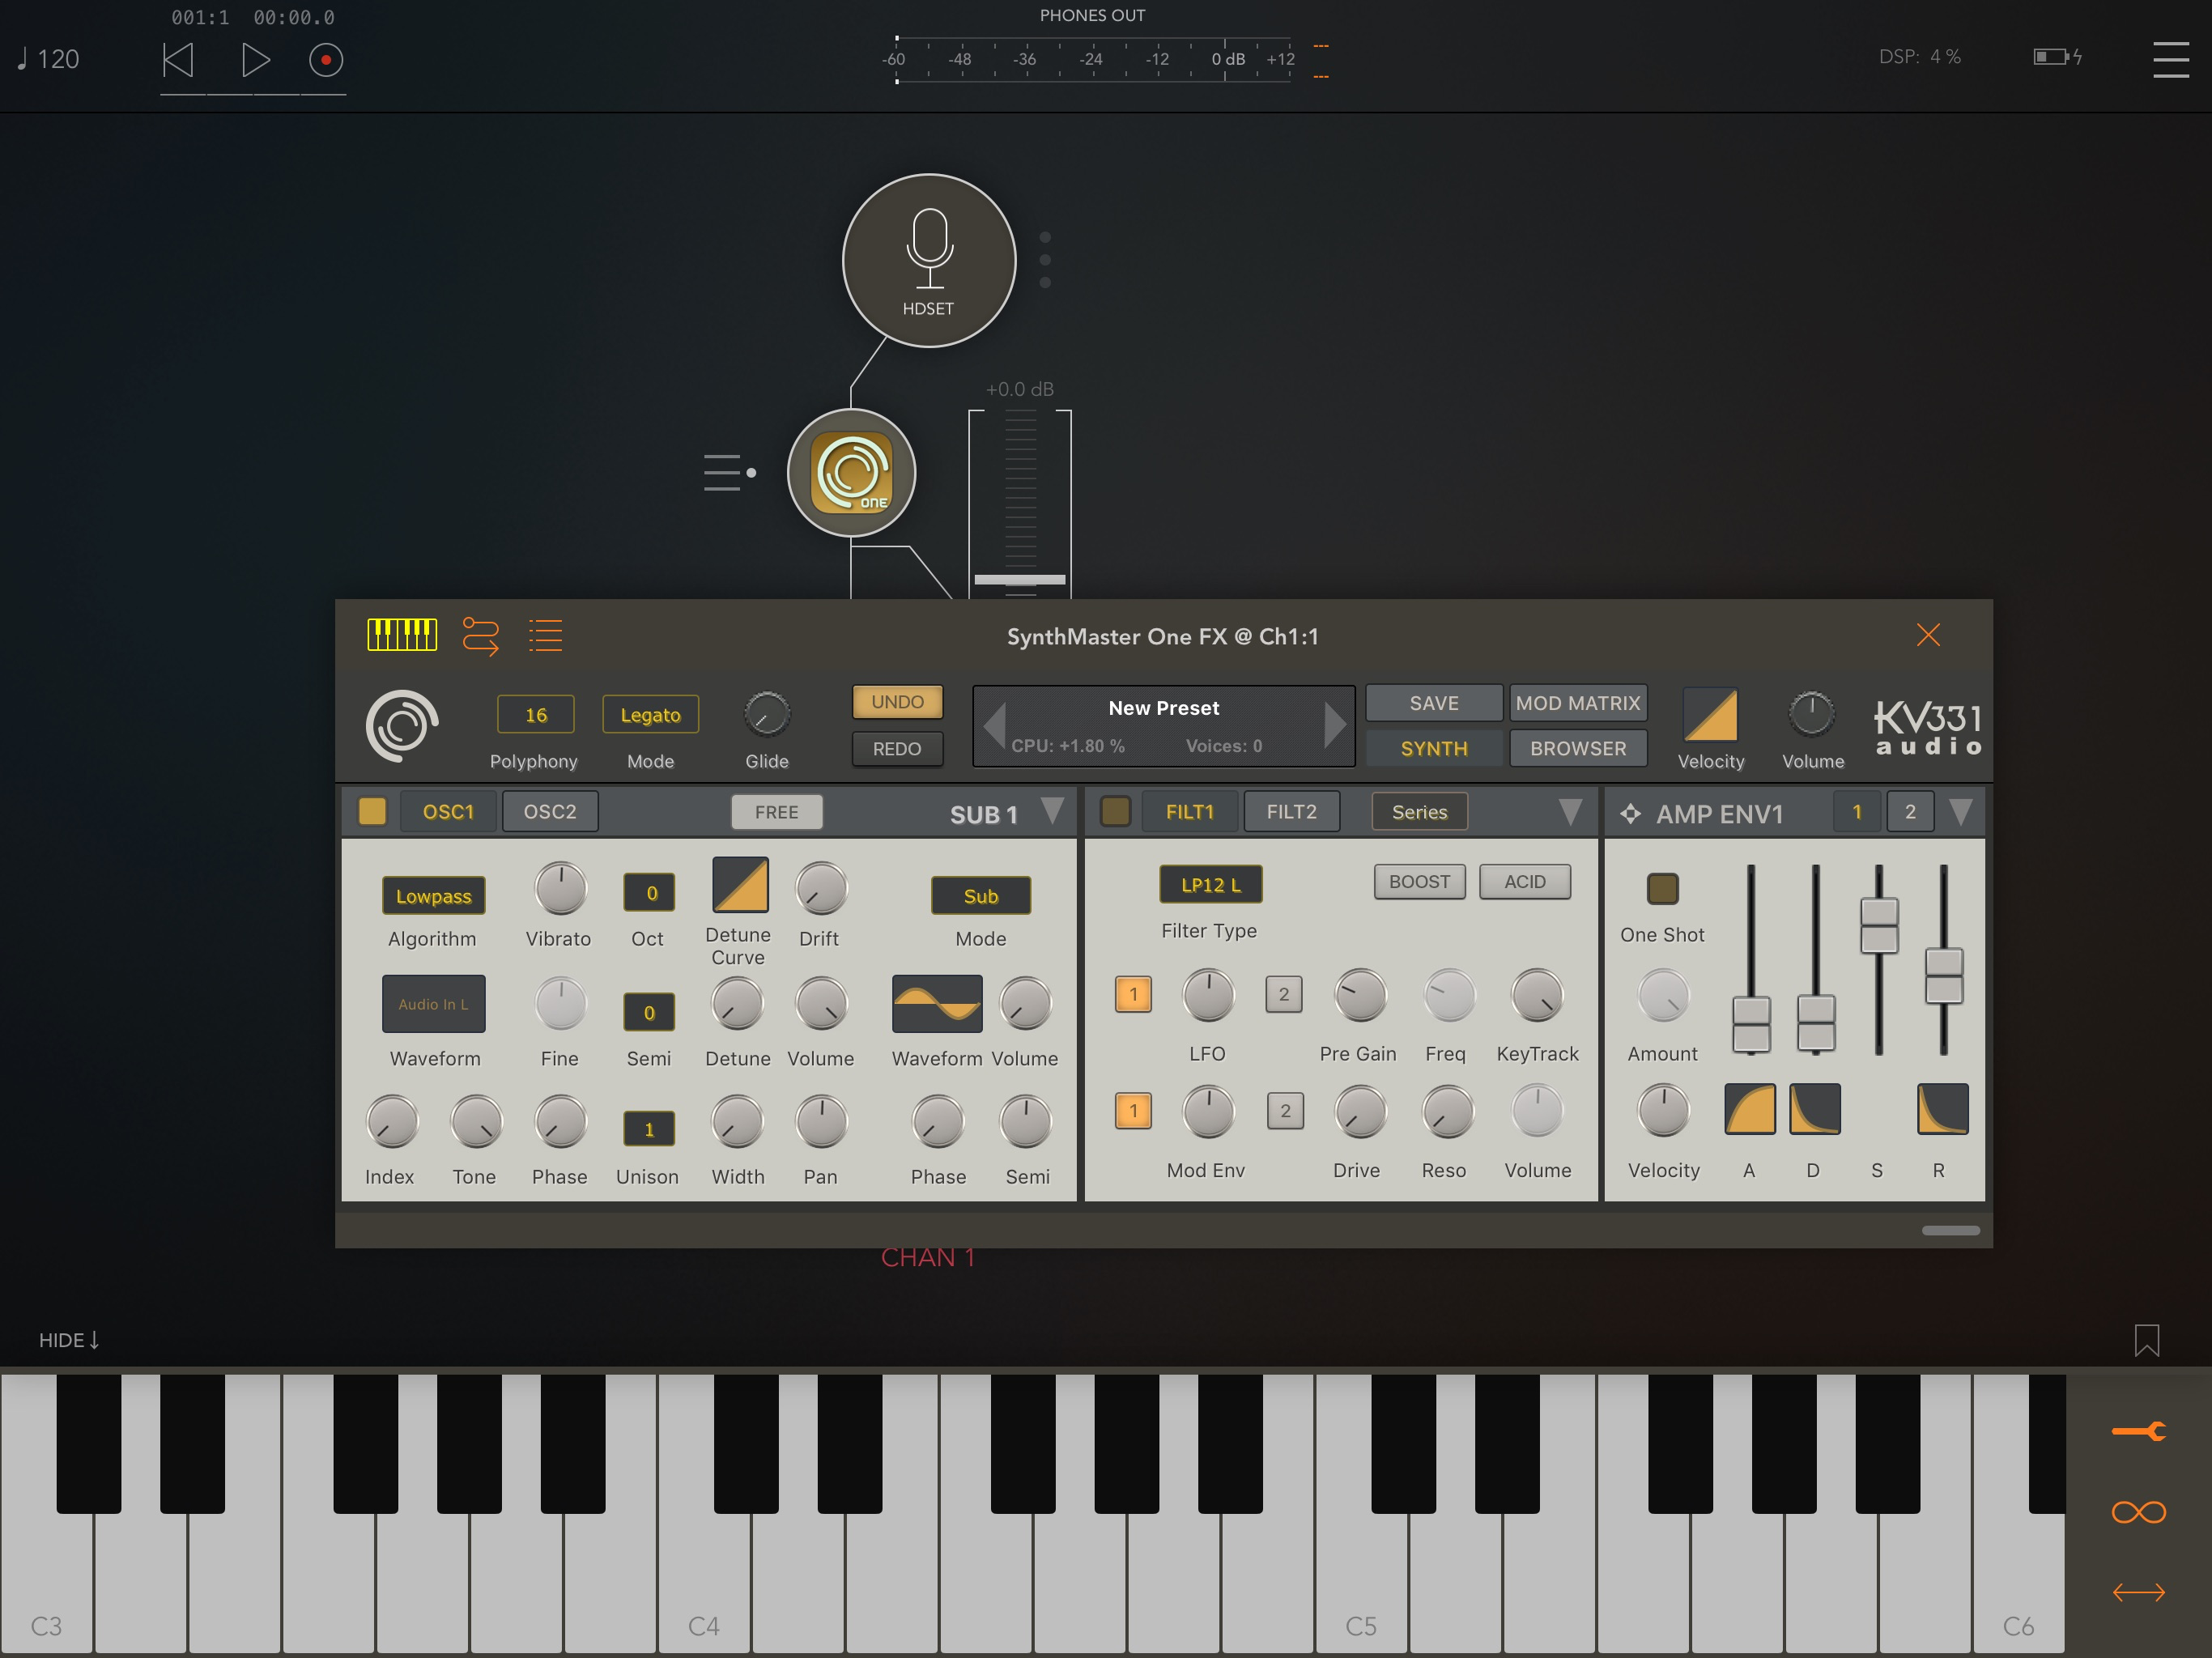Toggle the OSC1 enable square
This screenshot has width=2212, height=1658.
(x=372, y=811)
